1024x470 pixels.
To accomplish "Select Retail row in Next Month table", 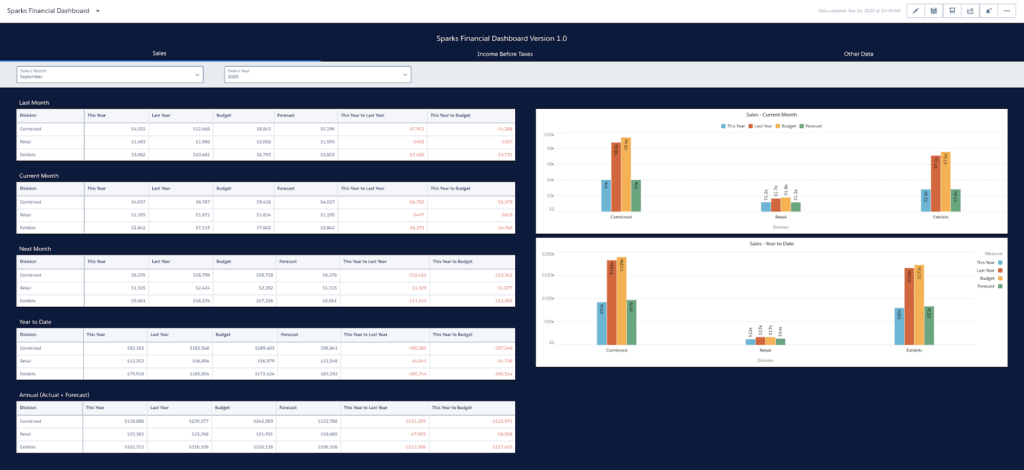I will pyautogui.click(x=266, y=288).
